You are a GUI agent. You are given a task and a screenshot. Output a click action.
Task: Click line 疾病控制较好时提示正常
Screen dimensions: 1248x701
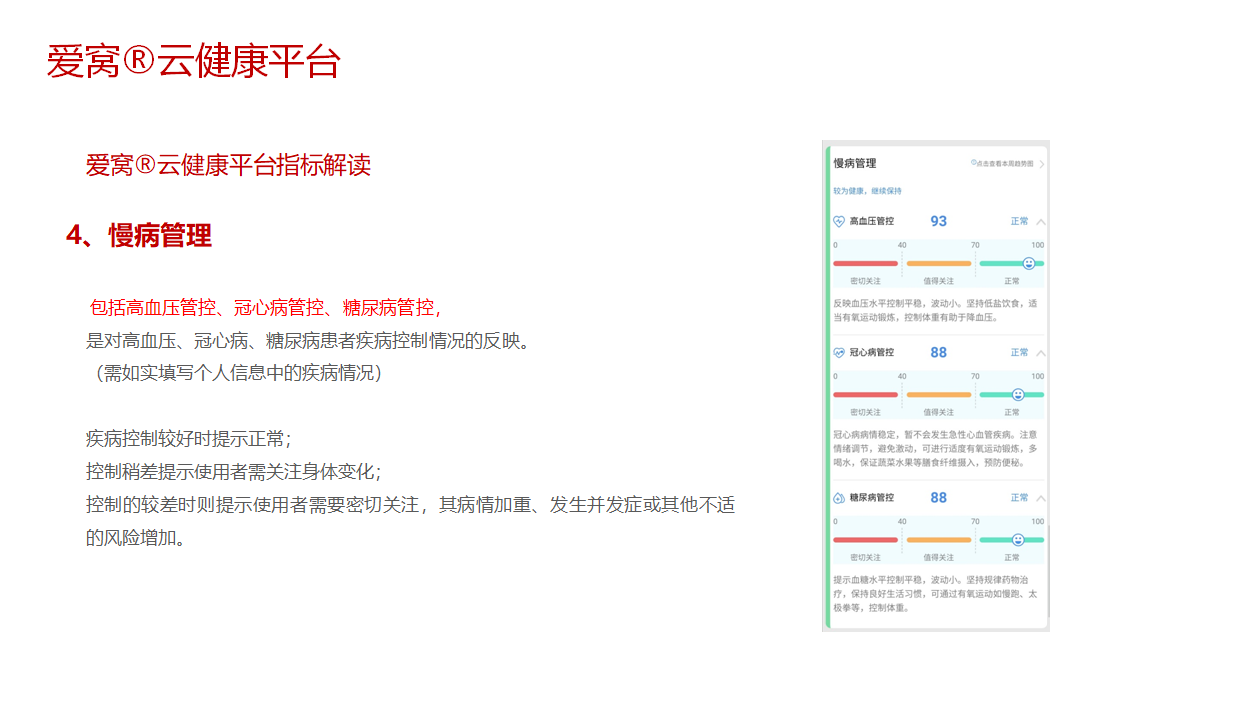coord(188,438)
